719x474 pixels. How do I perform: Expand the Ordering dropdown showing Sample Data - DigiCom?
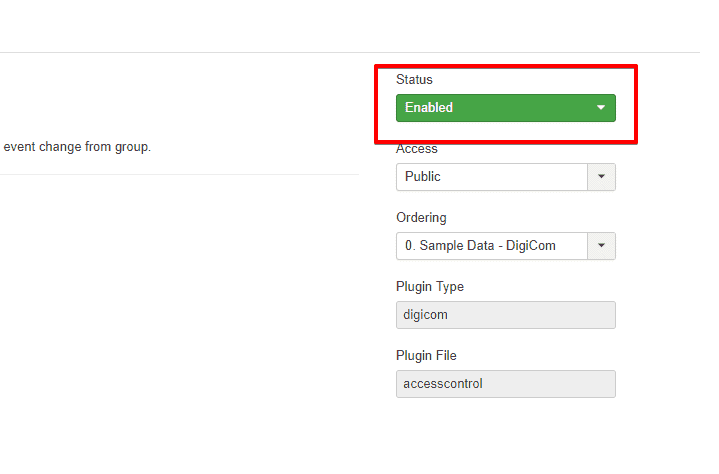click(491, 246)
